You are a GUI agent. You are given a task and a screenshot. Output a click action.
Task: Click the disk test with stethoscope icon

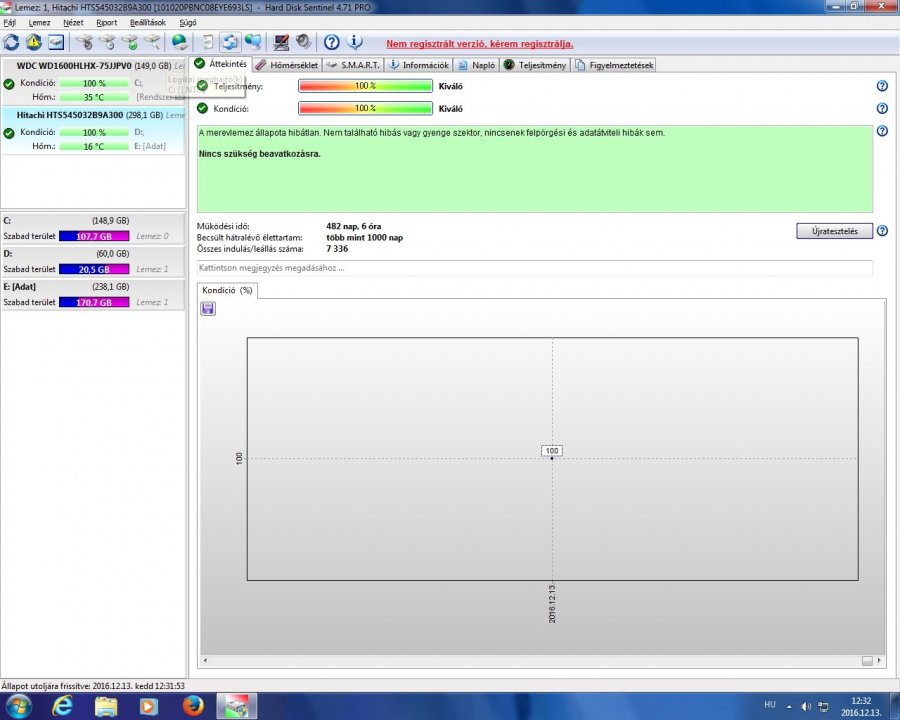click(84, 42)
